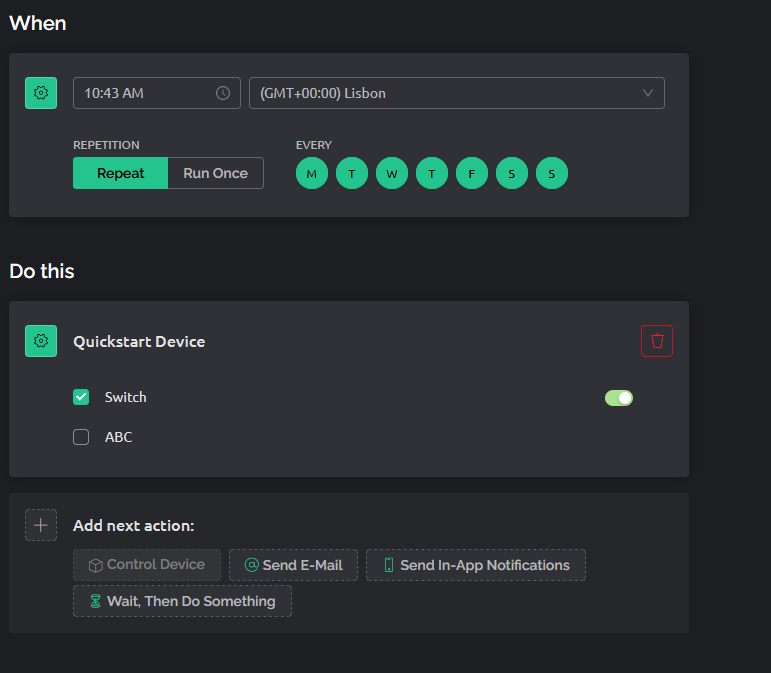Screen dimensions: 771x673
Task: Delete the Quickstart Device action with the trash icon
Action: coord(657,341)
